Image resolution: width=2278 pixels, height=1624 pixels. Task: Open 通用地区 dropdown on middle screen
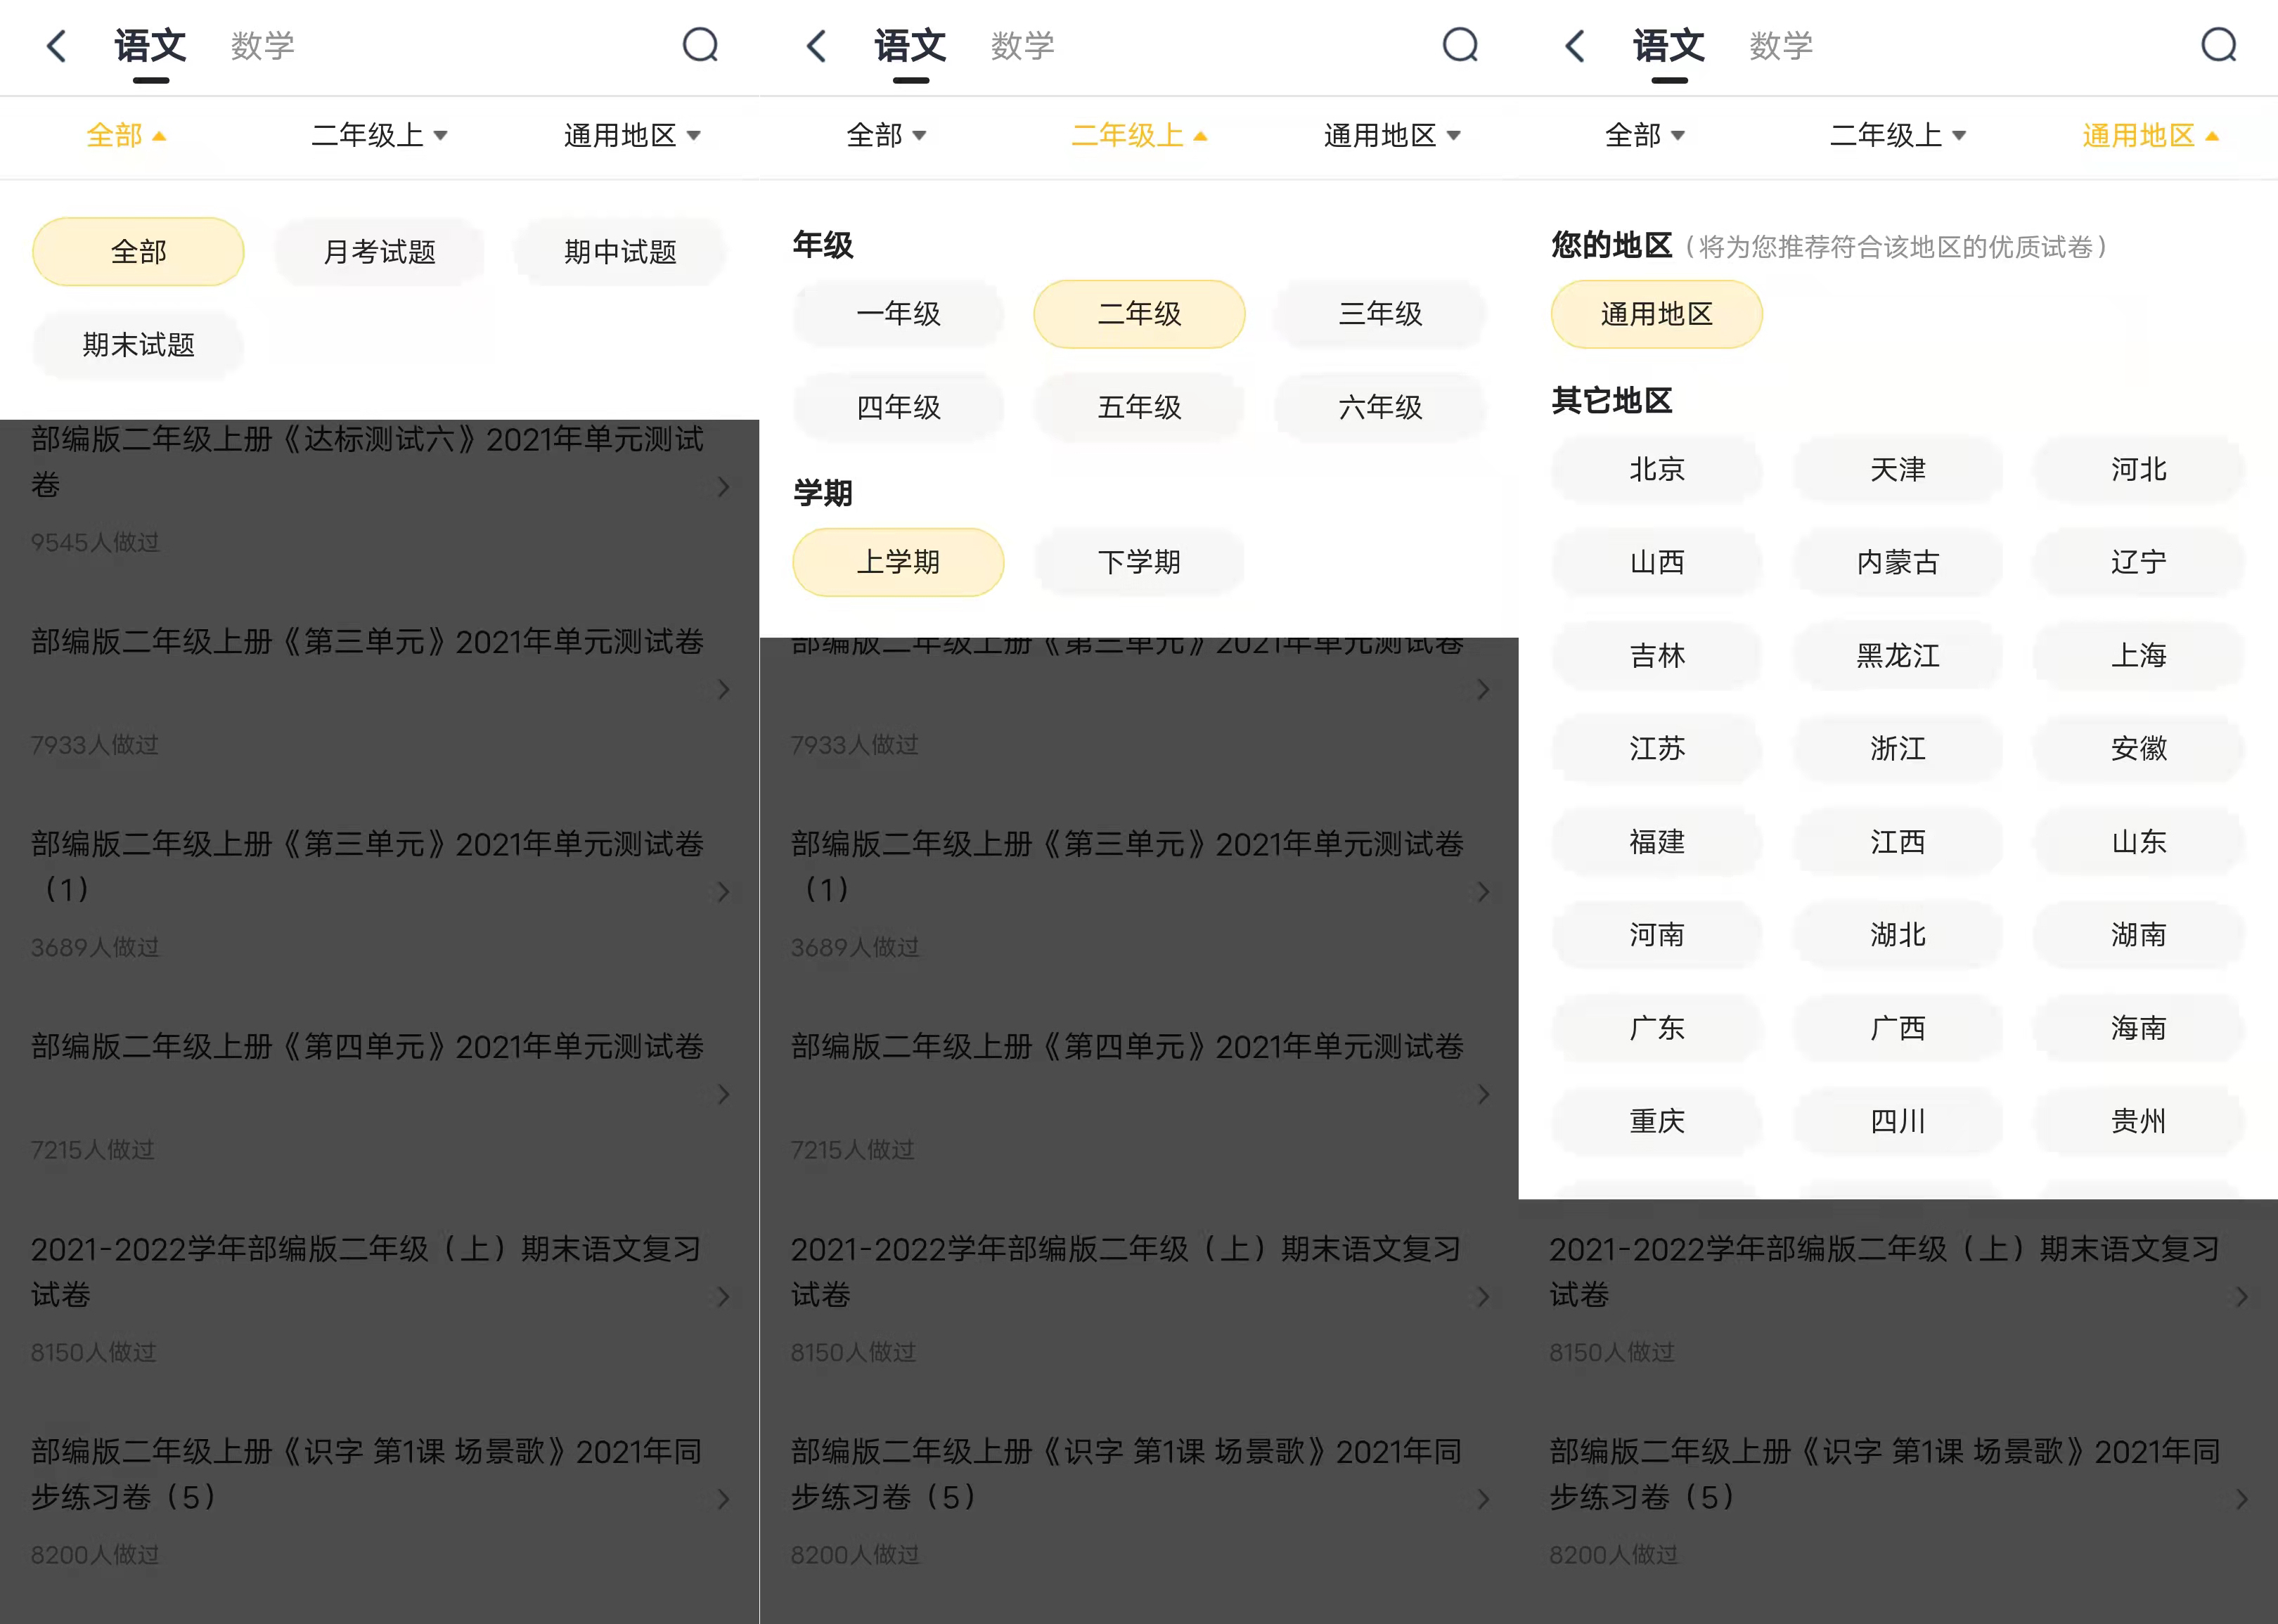pos(1392,135)
